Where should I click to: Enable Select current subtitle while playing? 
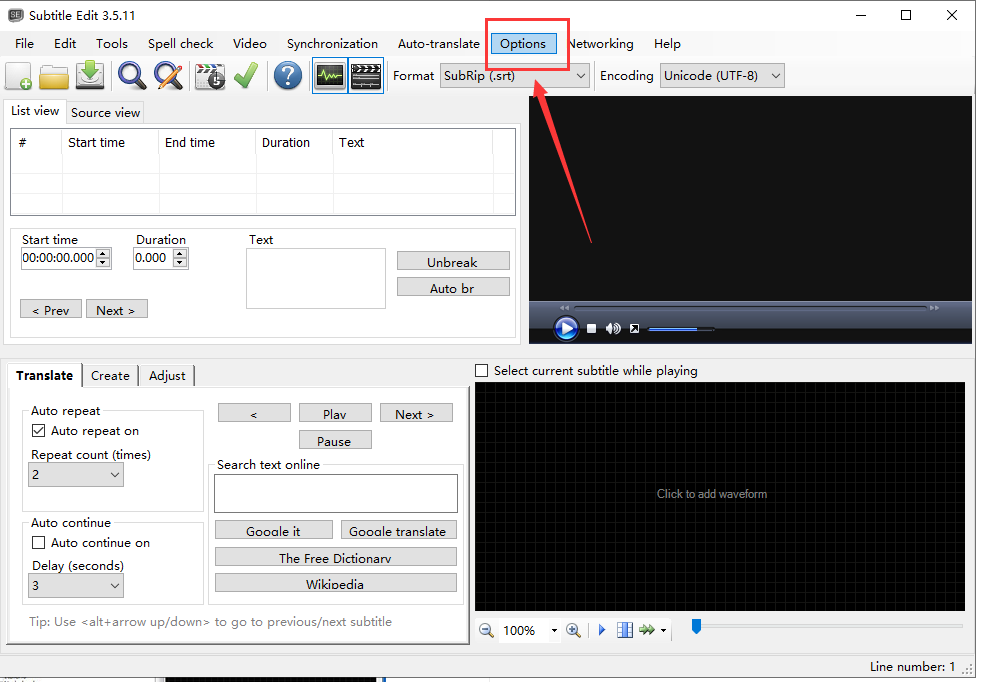[481, 370]
